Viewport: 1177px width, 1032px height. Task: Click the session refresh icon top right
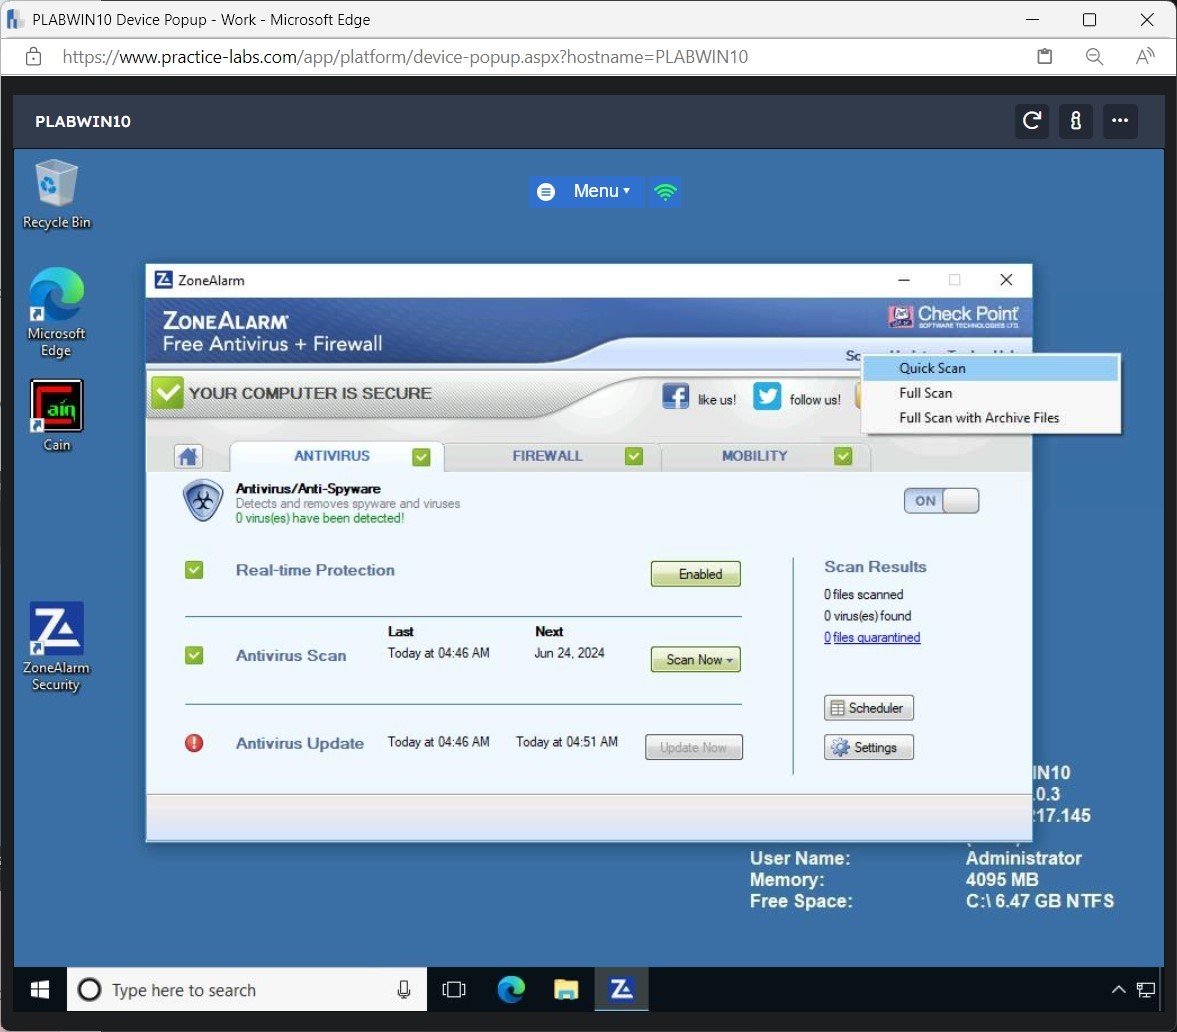tap(1031, 121)
